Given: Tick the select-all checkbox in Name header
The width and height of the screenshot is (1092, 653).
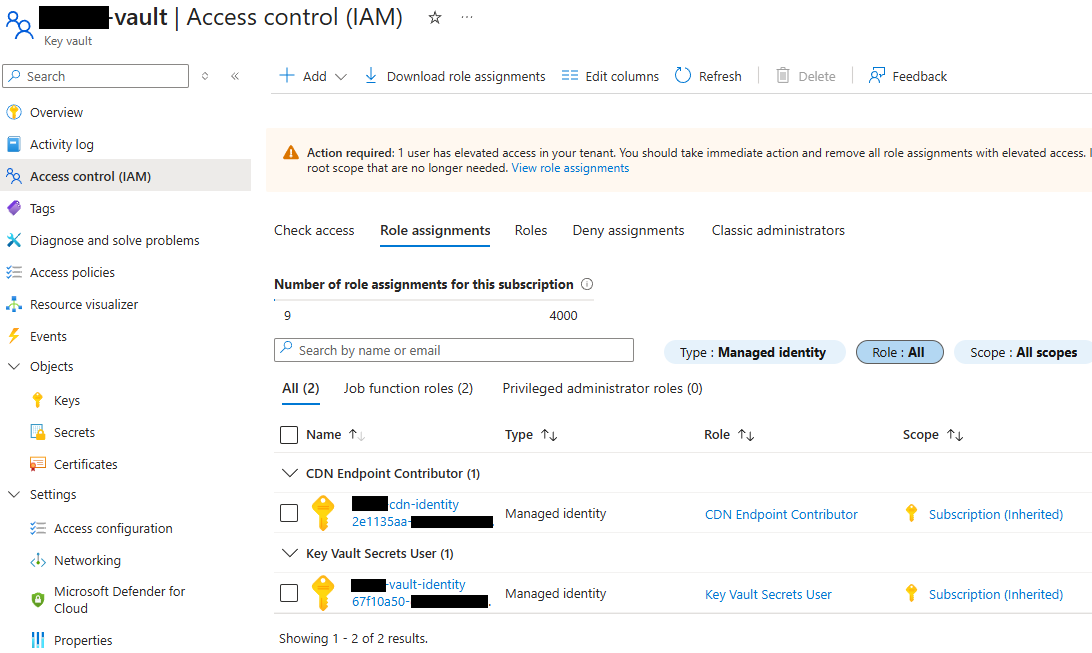Looking at the screenshot, I should (289, 435).
